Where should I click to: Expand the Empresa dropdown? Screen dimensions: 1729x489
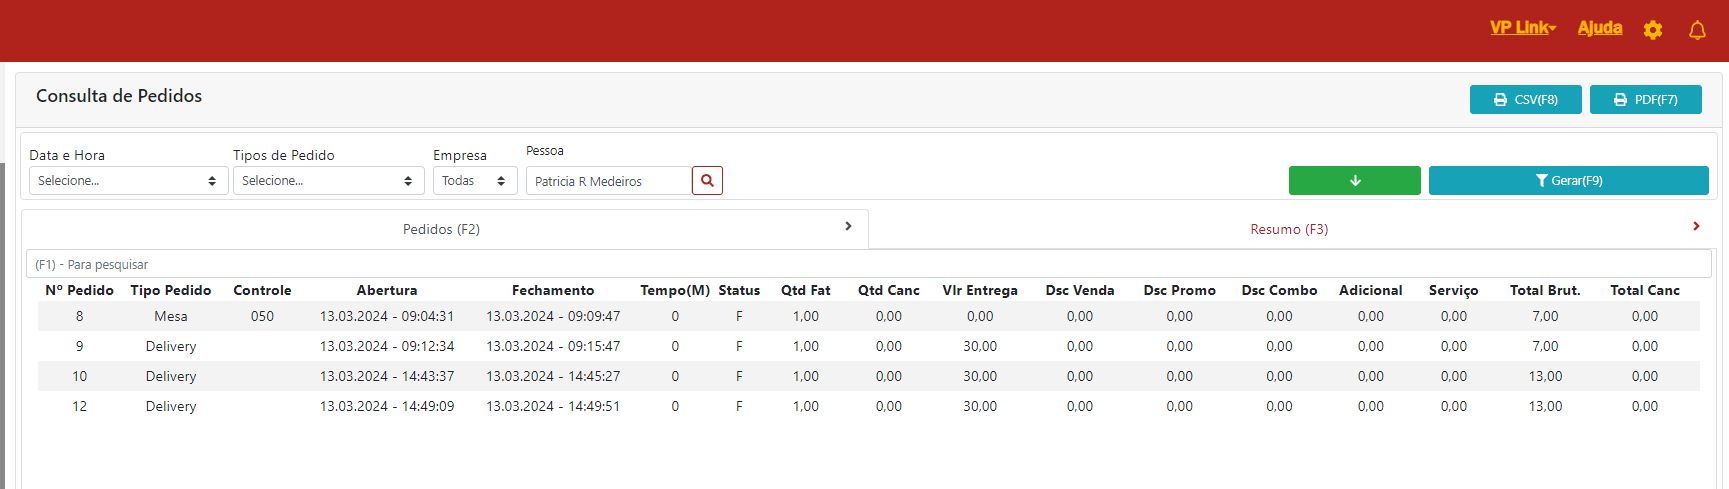(474, 181)
